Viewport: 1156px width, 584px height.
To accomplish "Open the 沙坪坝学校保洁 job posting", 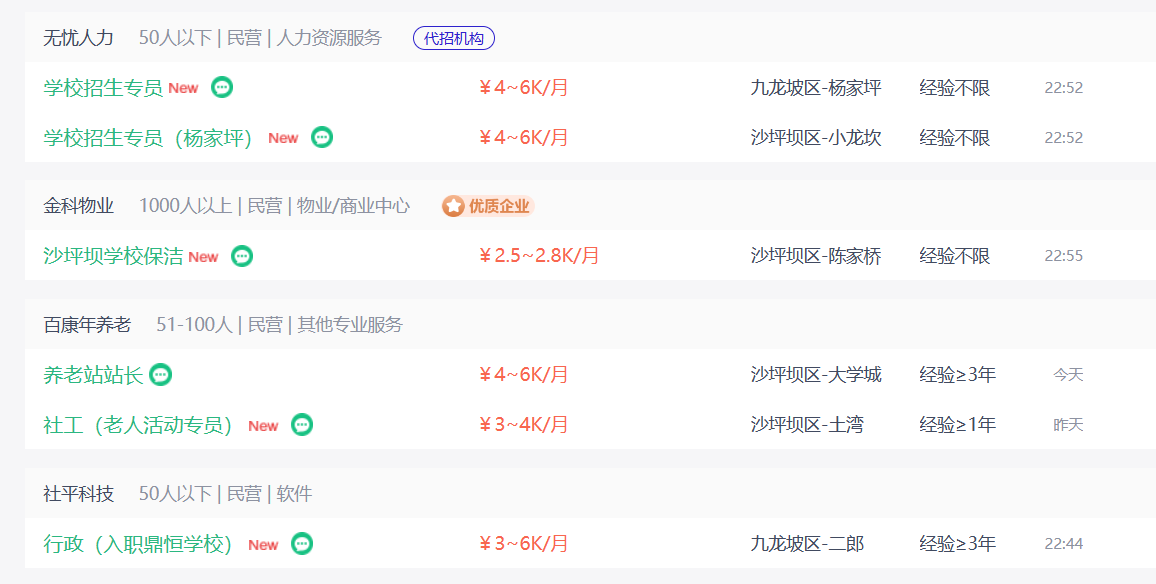I will pos(113,256).
